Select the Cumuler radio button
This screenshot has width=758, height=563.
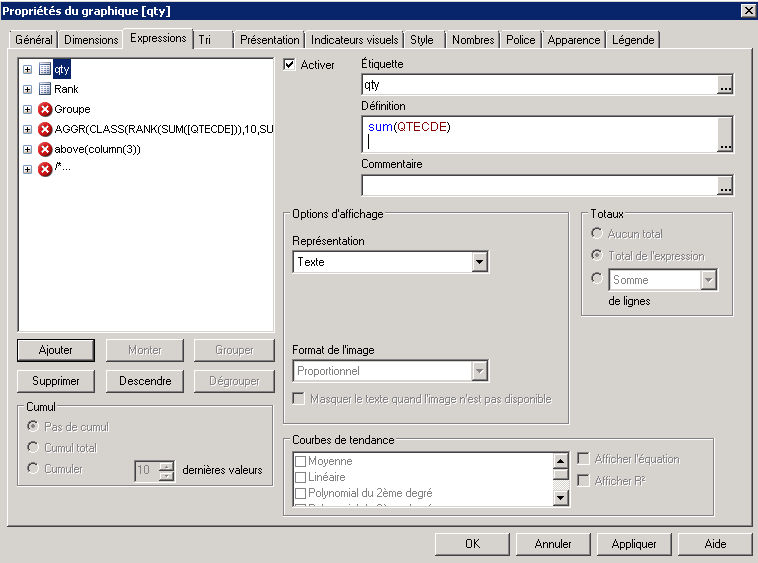(33, 468)
